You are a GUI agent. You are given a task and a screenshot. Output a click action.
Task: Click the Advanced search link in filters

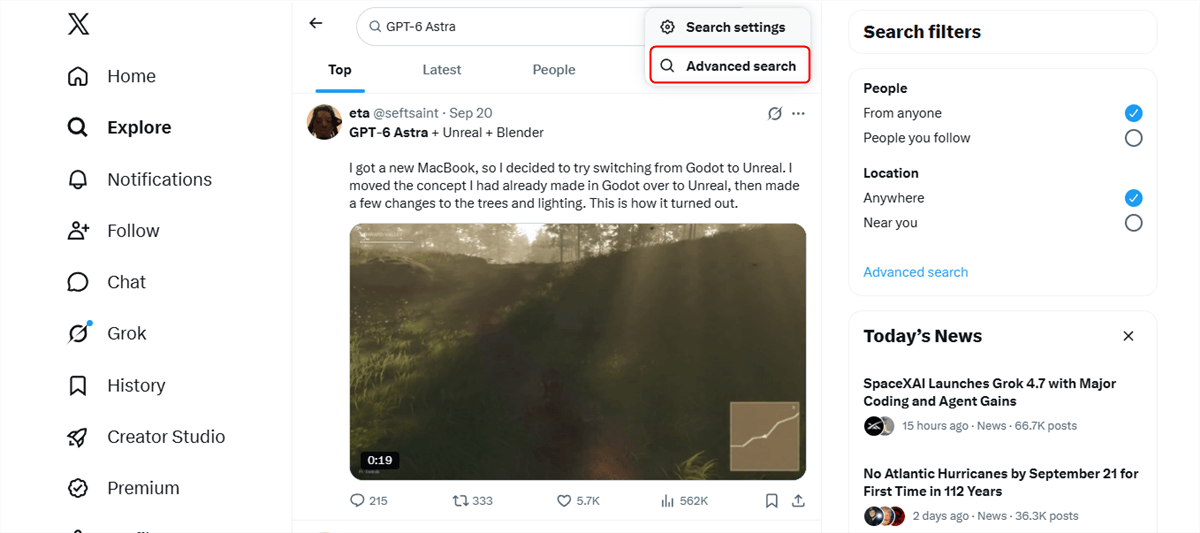(915, 272)
